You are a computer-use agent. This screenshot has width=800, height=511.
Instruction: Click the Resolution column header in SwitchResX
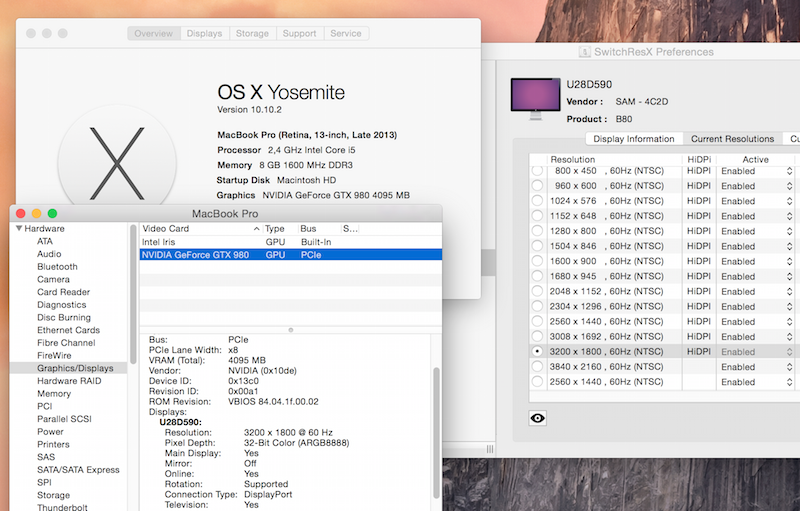pyautogui.click(x=572, y=160)
